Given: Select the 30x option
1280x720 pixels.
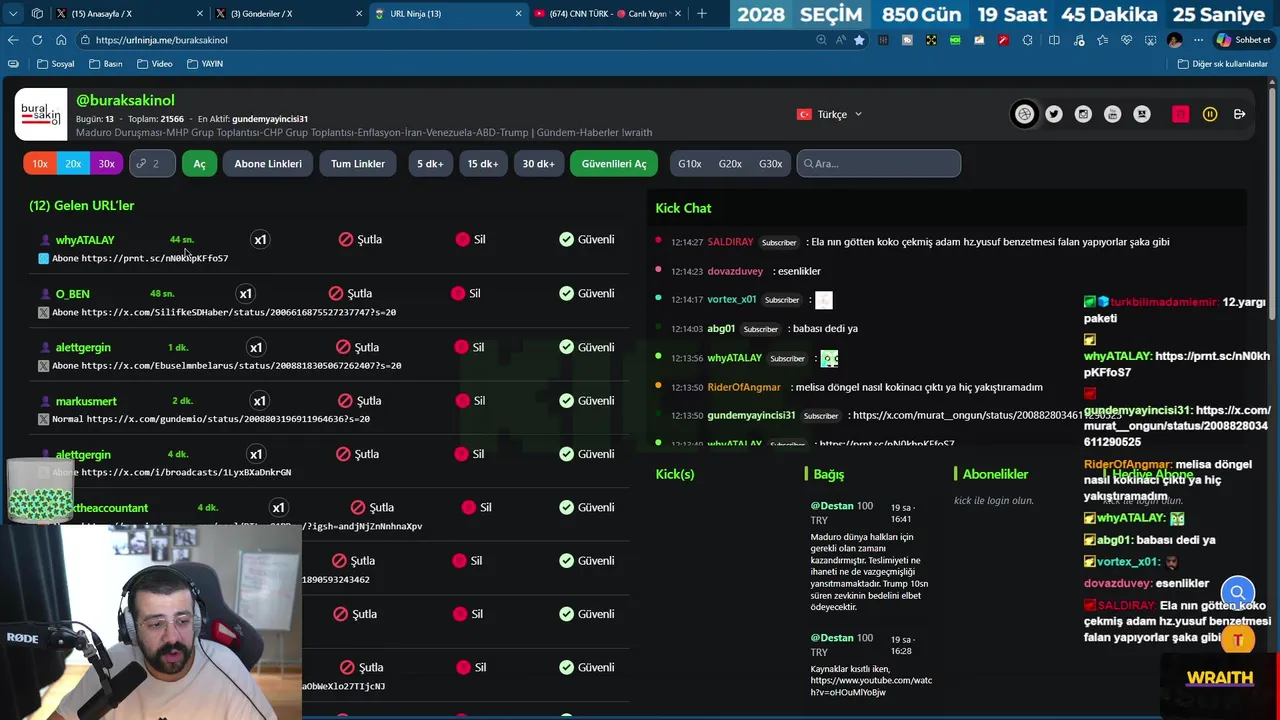Looking at the screenshot, I should click(106, 163).
